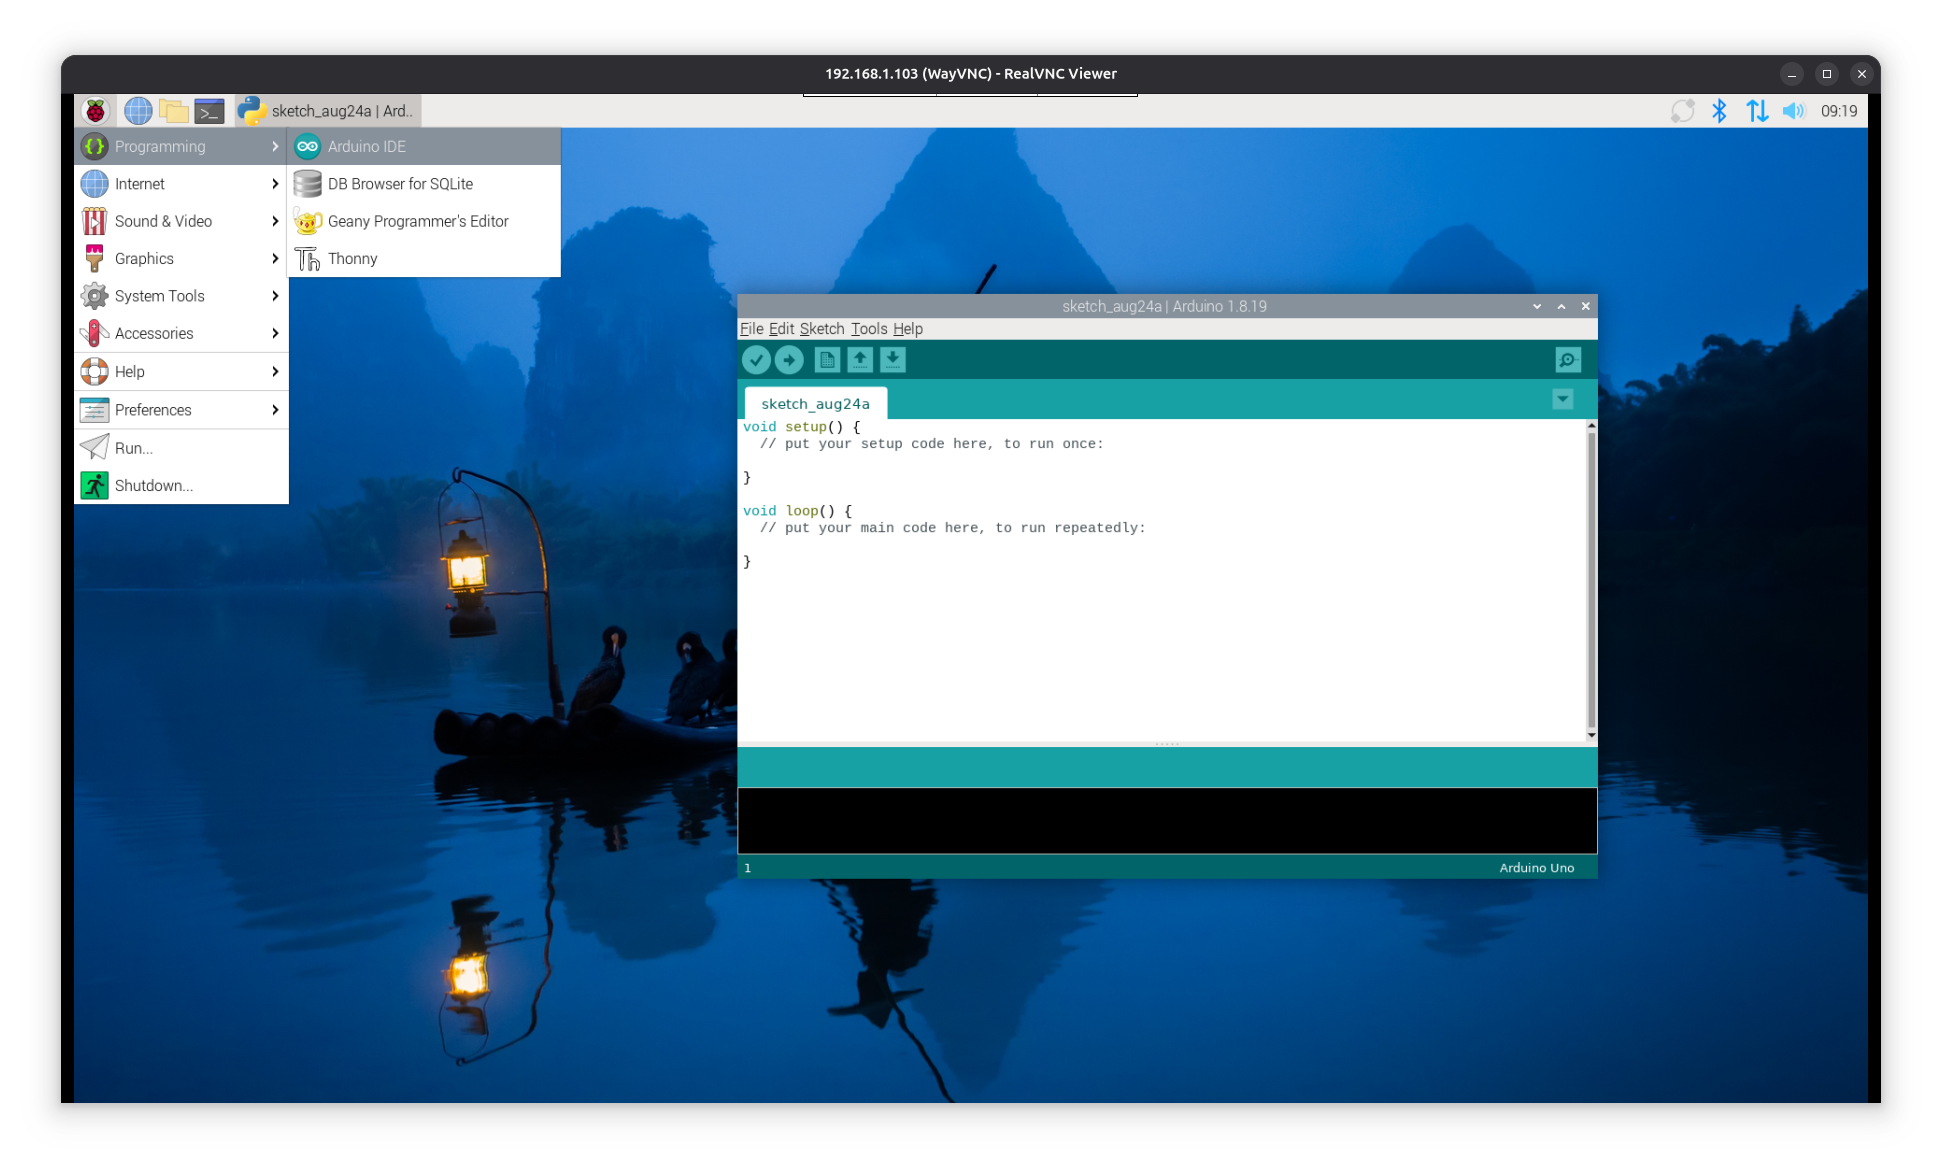Expand the sketch tab dropdown arrow

coord(1562,400)
